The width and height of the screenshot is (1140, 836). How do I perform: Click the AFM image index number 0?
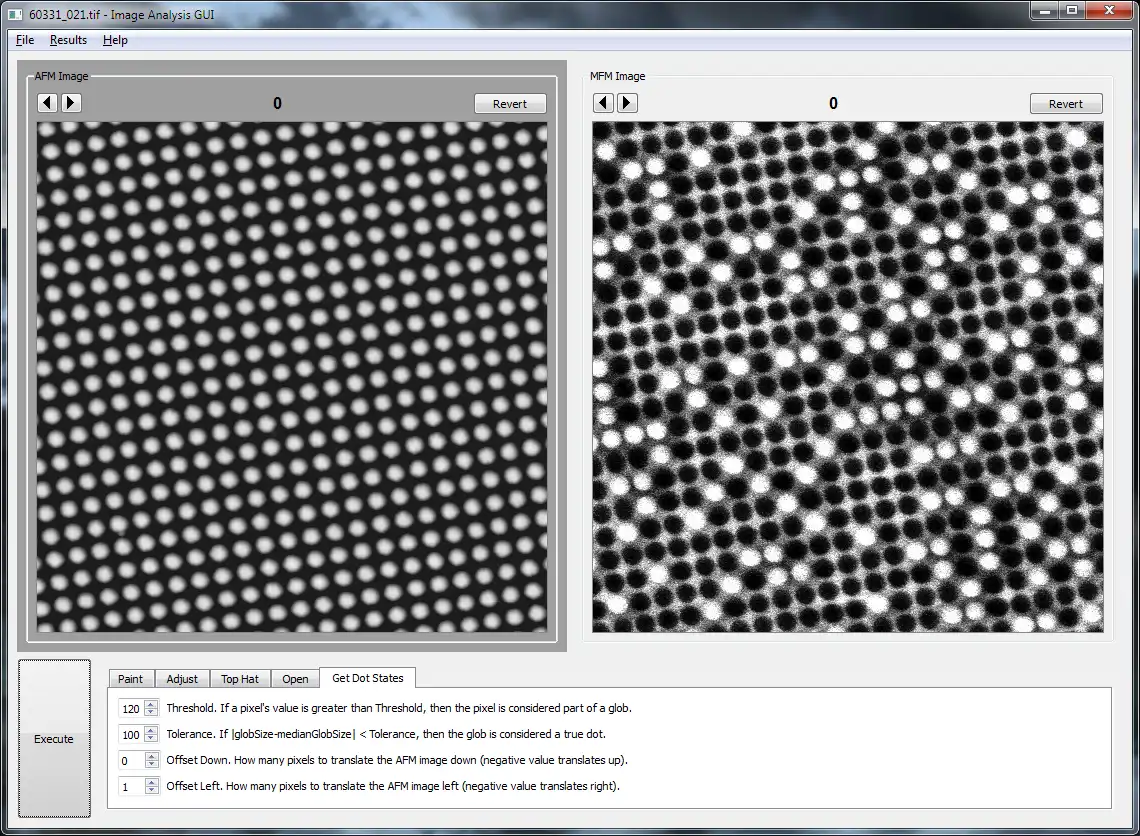tap(277, 103)
